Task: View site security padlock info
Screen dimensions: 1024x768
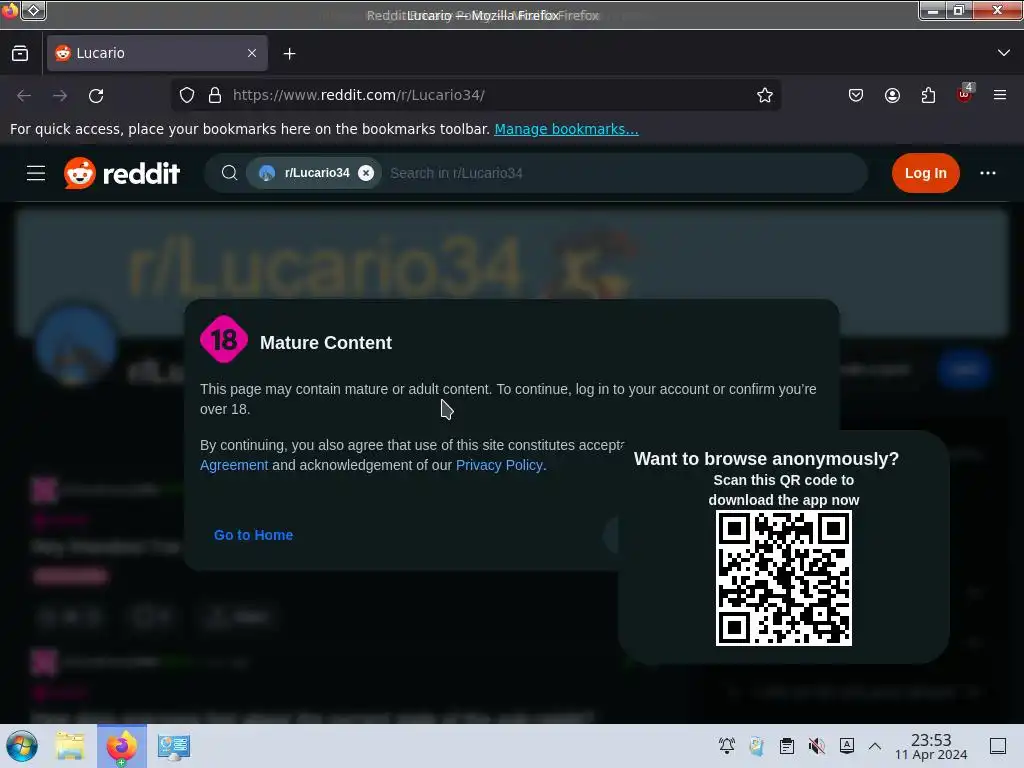Action: pyautogui.click(x=215, y=95)
